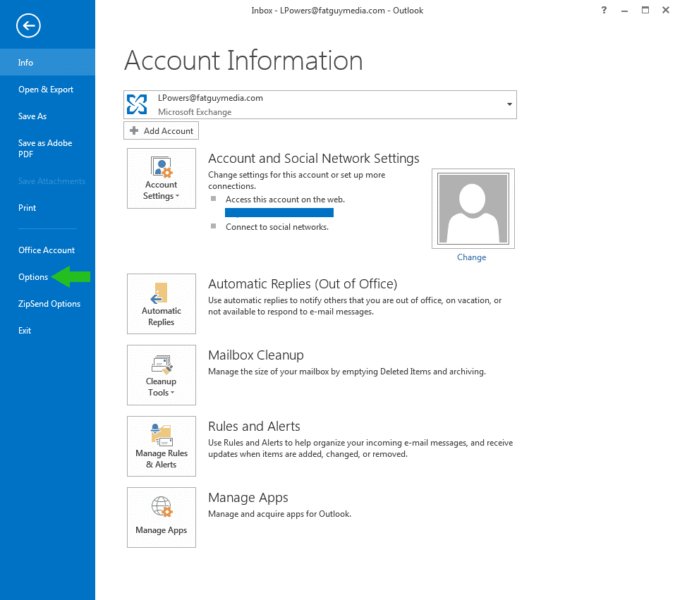Open the Print page
675x600 pixels.
point(27,208)
